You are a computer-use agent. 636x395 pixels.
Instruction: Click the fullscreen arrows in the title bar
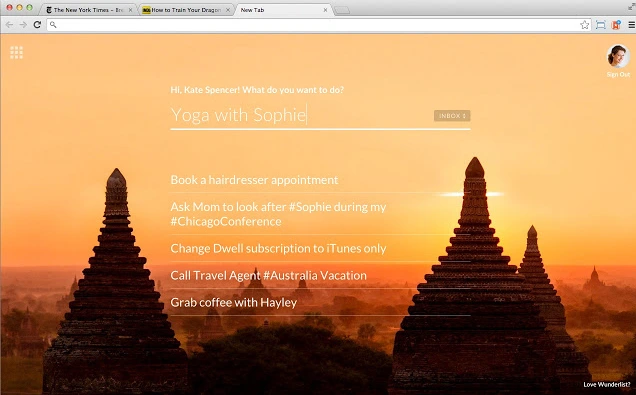click(631, 6)
